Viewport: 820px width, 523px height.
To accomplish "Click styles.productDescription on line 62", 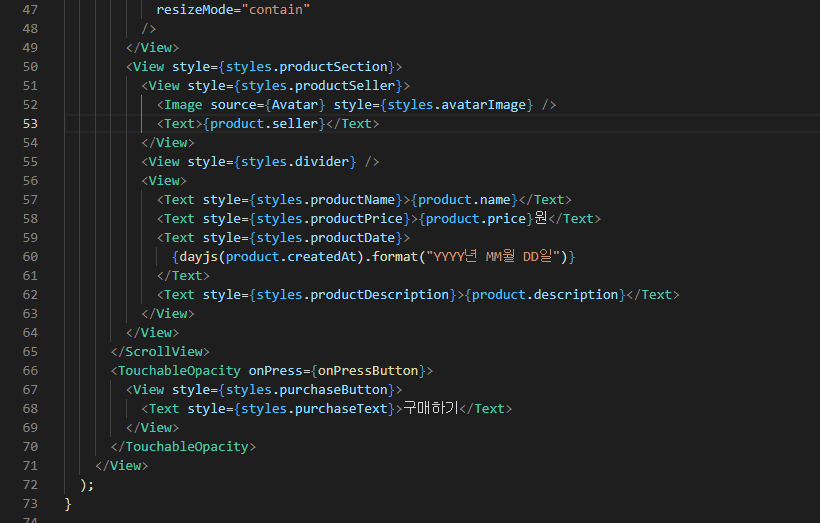I will pos(353,294).
